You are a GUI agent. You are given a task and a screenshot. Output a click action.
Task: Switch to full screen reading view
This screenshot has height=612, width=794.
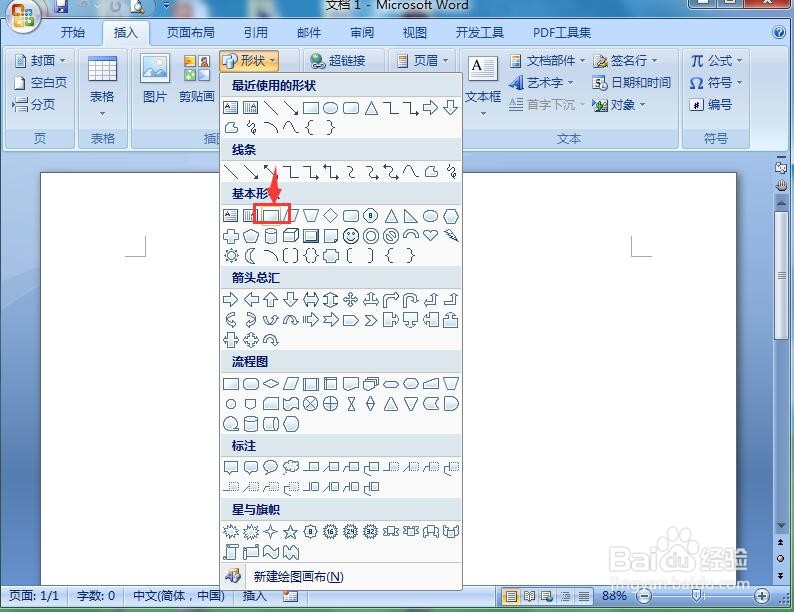[529, 596]
